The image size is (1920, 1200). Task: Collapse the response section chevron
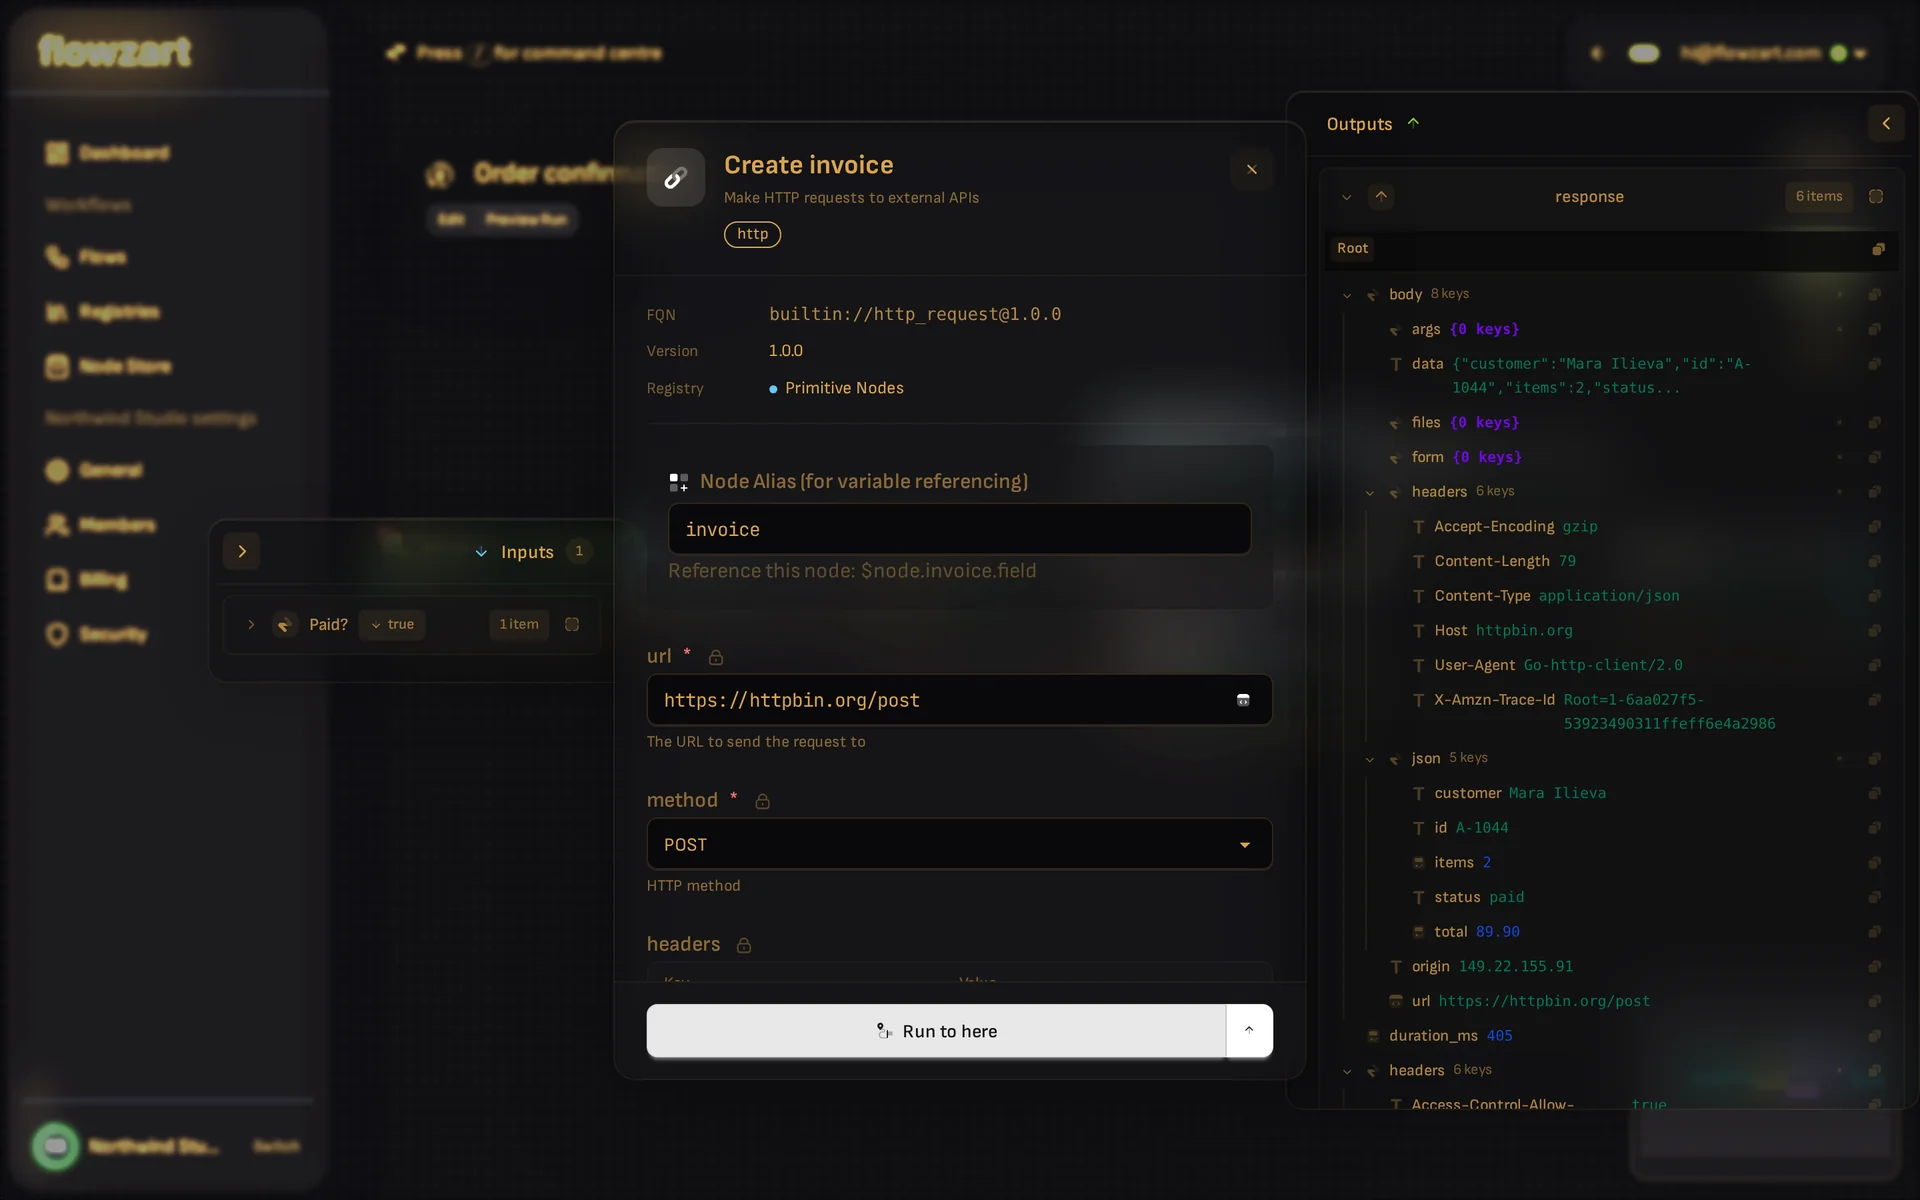click(1347, 197)
